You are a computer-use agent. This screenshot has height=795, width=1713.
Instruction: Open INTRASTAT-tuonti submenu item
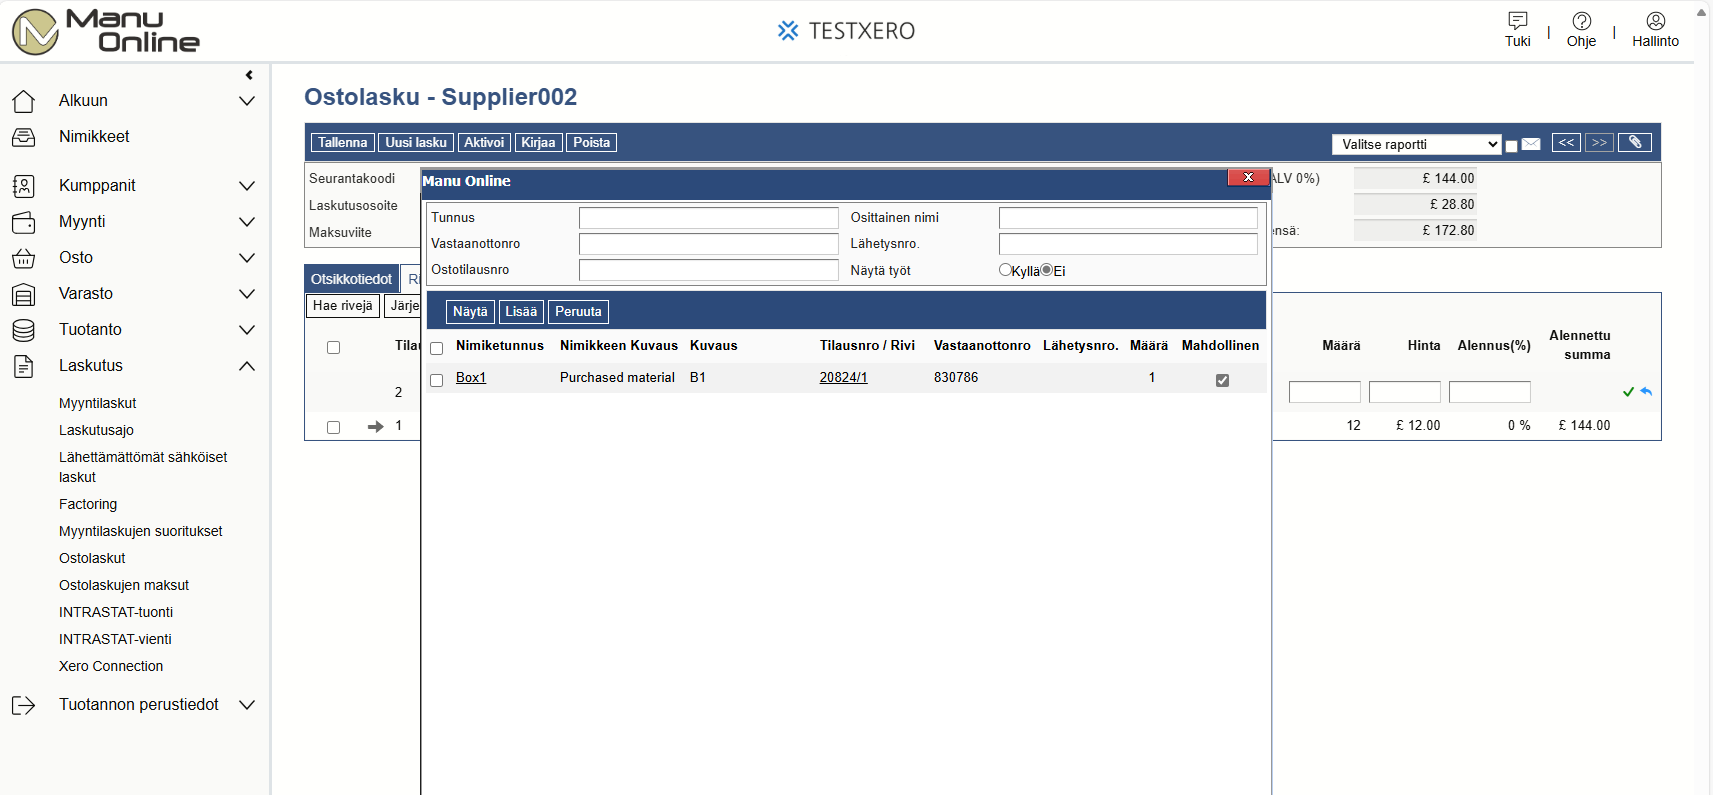click(116, 612)
